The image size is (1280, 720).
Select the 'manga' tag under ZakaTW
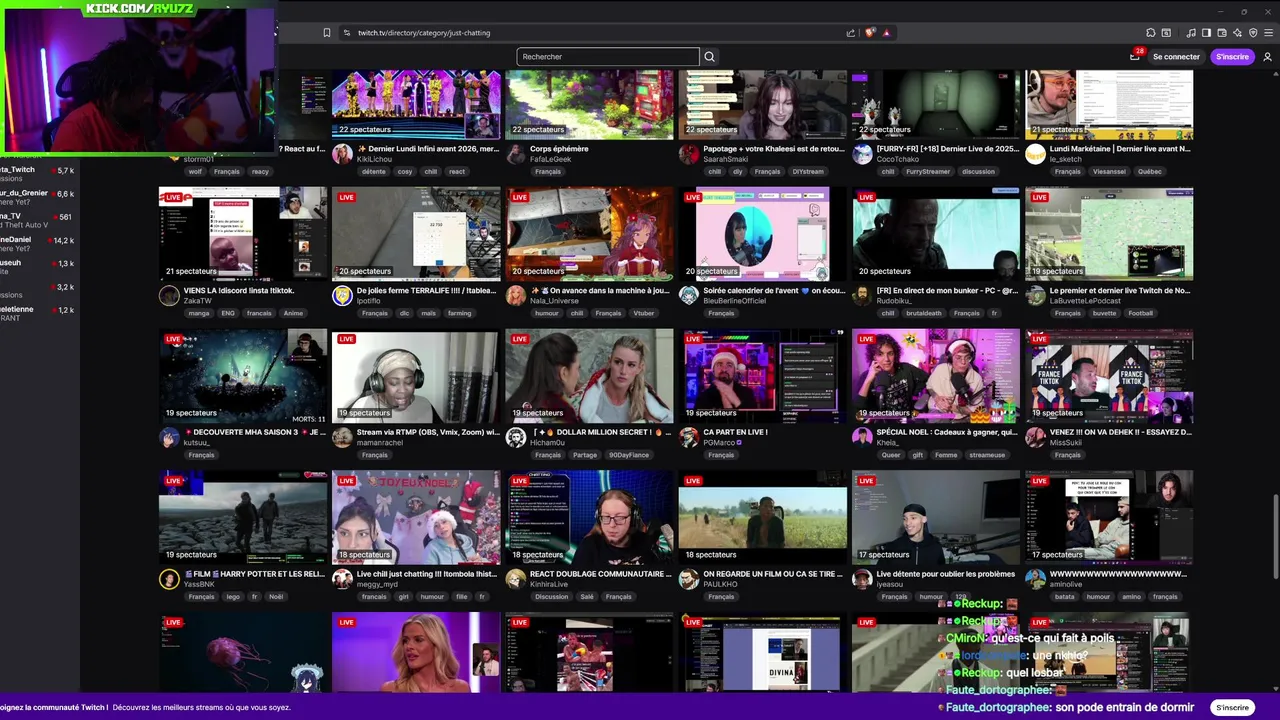click(198, 313)
